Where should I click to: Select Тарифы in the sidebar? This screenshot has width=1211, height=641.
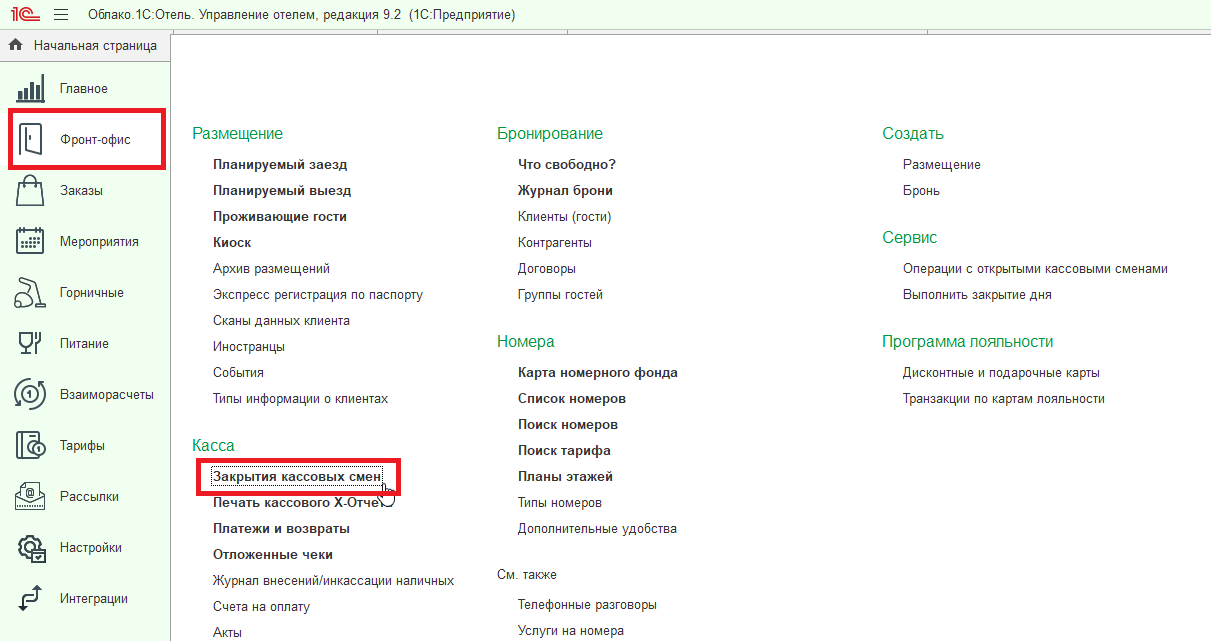(x=82, y=446)
